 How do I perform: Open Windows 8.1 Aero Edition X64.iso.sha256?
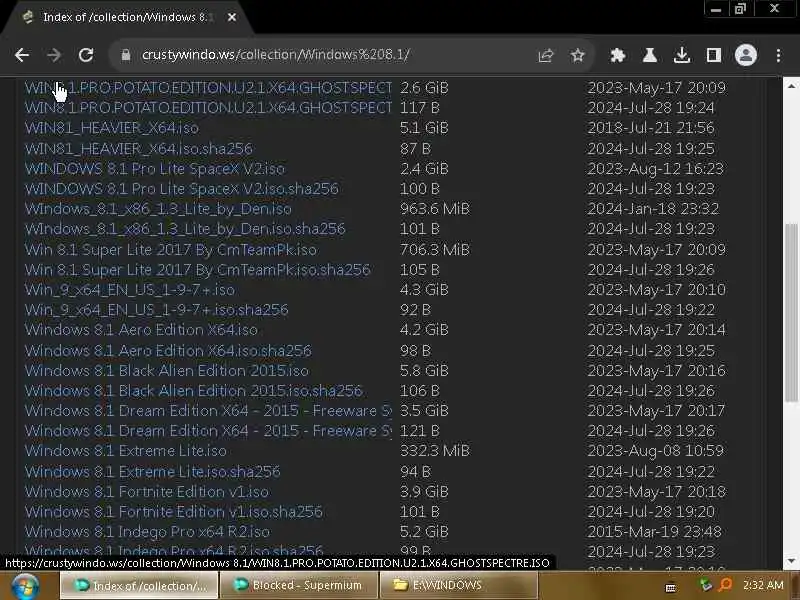pyautogui.click(x=168, y=351)
